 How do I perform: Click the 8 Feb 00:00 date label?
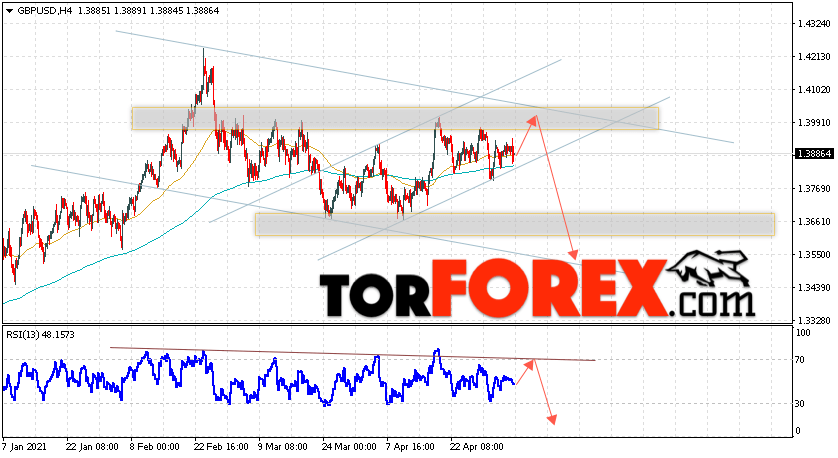tap(154, 447)
